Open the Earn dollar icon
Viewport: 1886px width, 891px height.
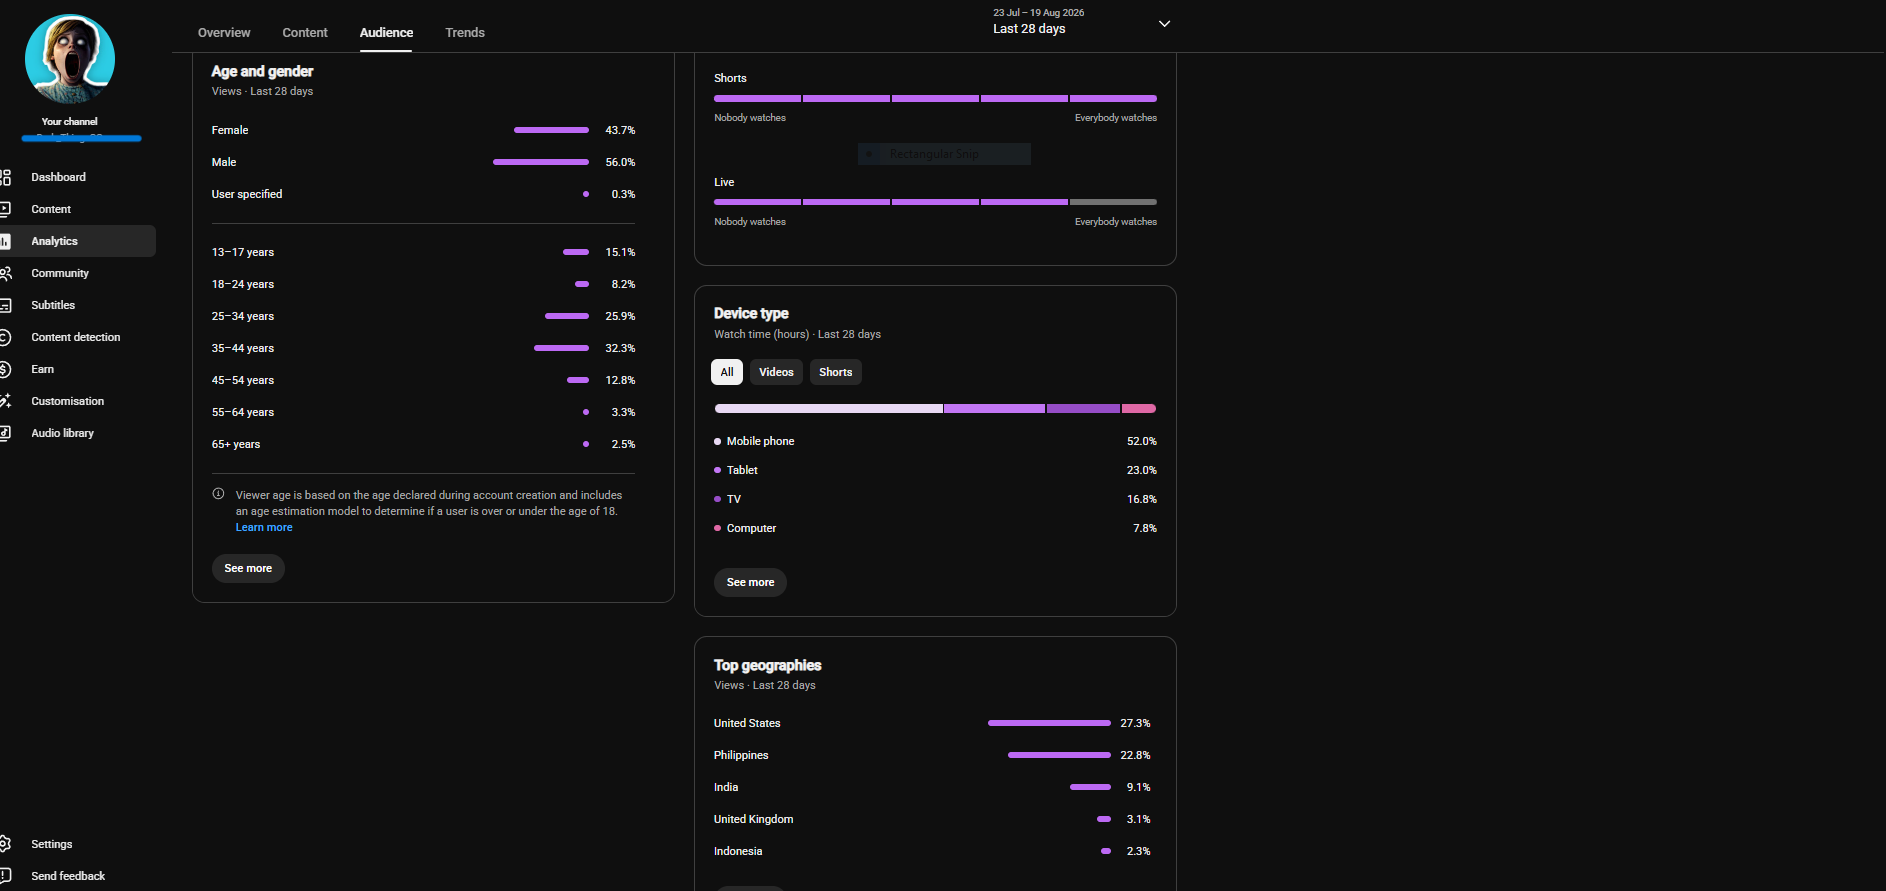[x=5, y=369]
